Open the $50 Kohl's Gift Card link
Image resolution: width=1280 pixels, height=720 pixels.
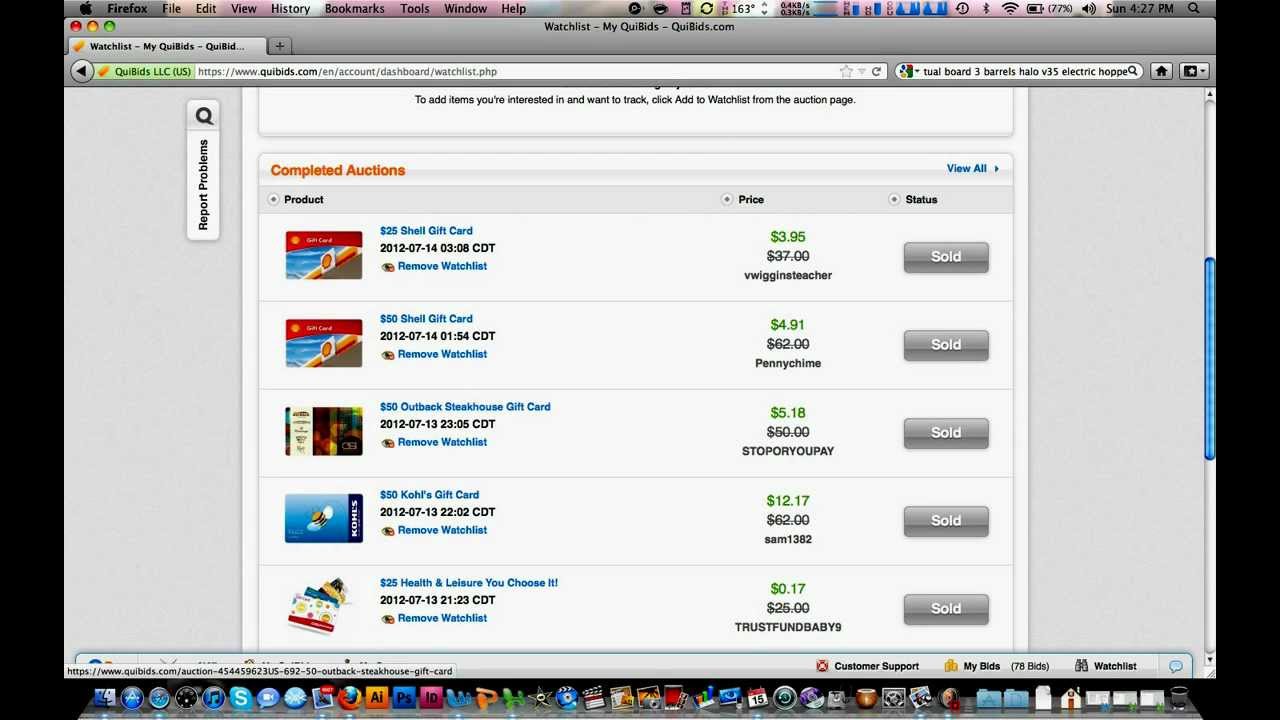pyautogui.click(x=429, y=494)
